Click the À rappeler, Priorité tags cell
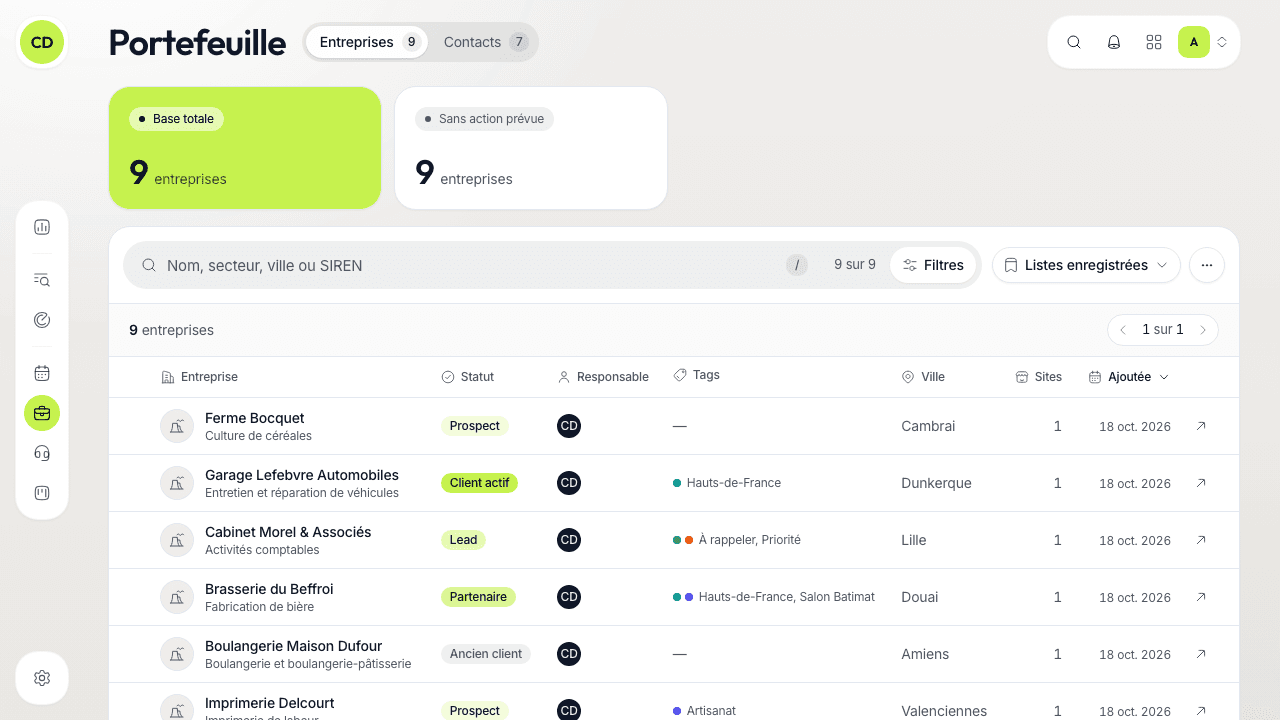This screenshot has width=1280, height=720. pyautogui.click(x=737, y=540)
